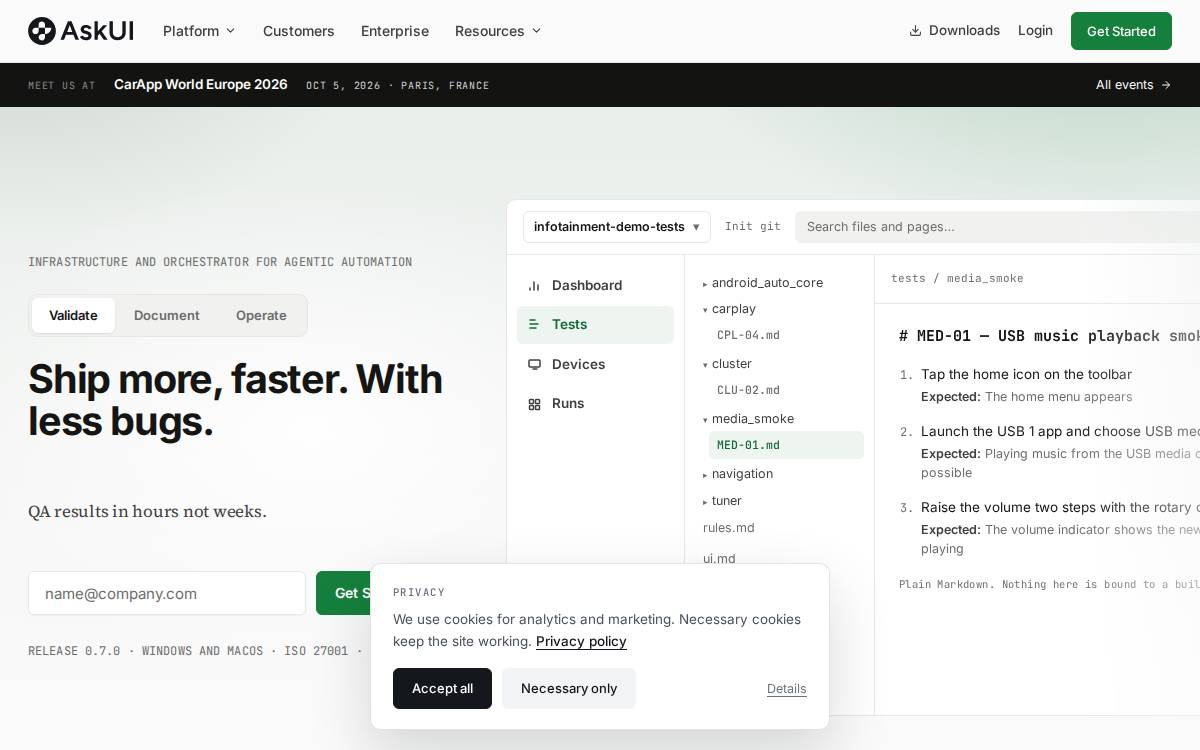Select Tests in the sidebar

click(595, 324)
